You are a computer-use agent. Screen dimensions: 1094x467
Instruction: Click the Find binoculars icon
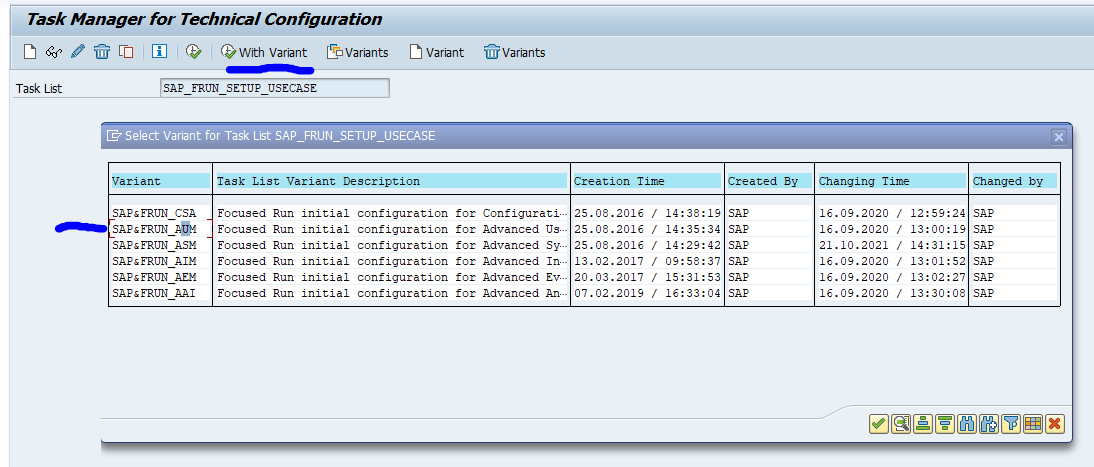pyautogui.click(x=966, y=423)
